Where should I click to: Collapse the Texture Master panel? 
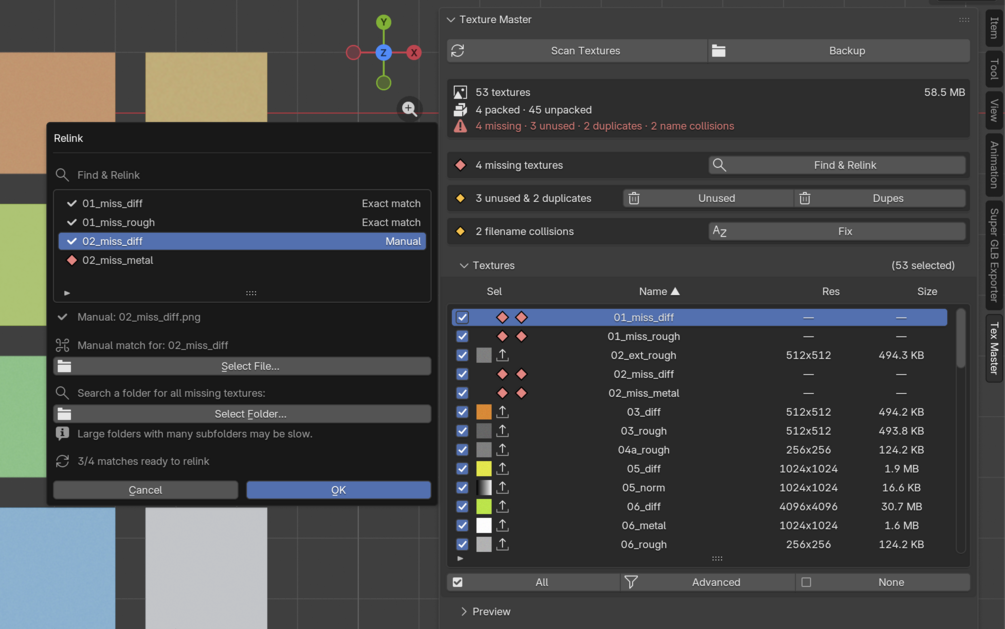[451, 20]
